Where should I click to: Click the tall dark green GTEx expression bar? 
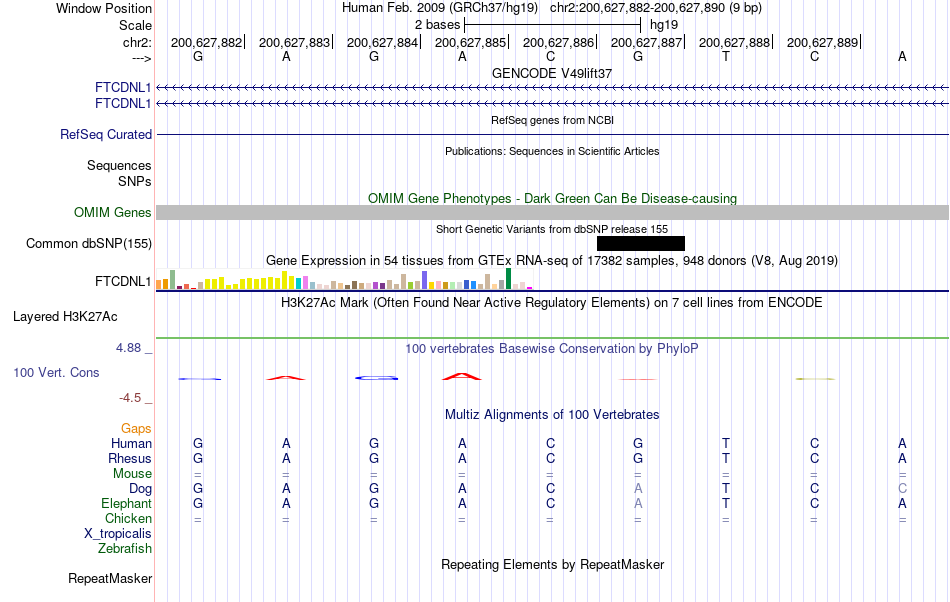coord(508,279)
